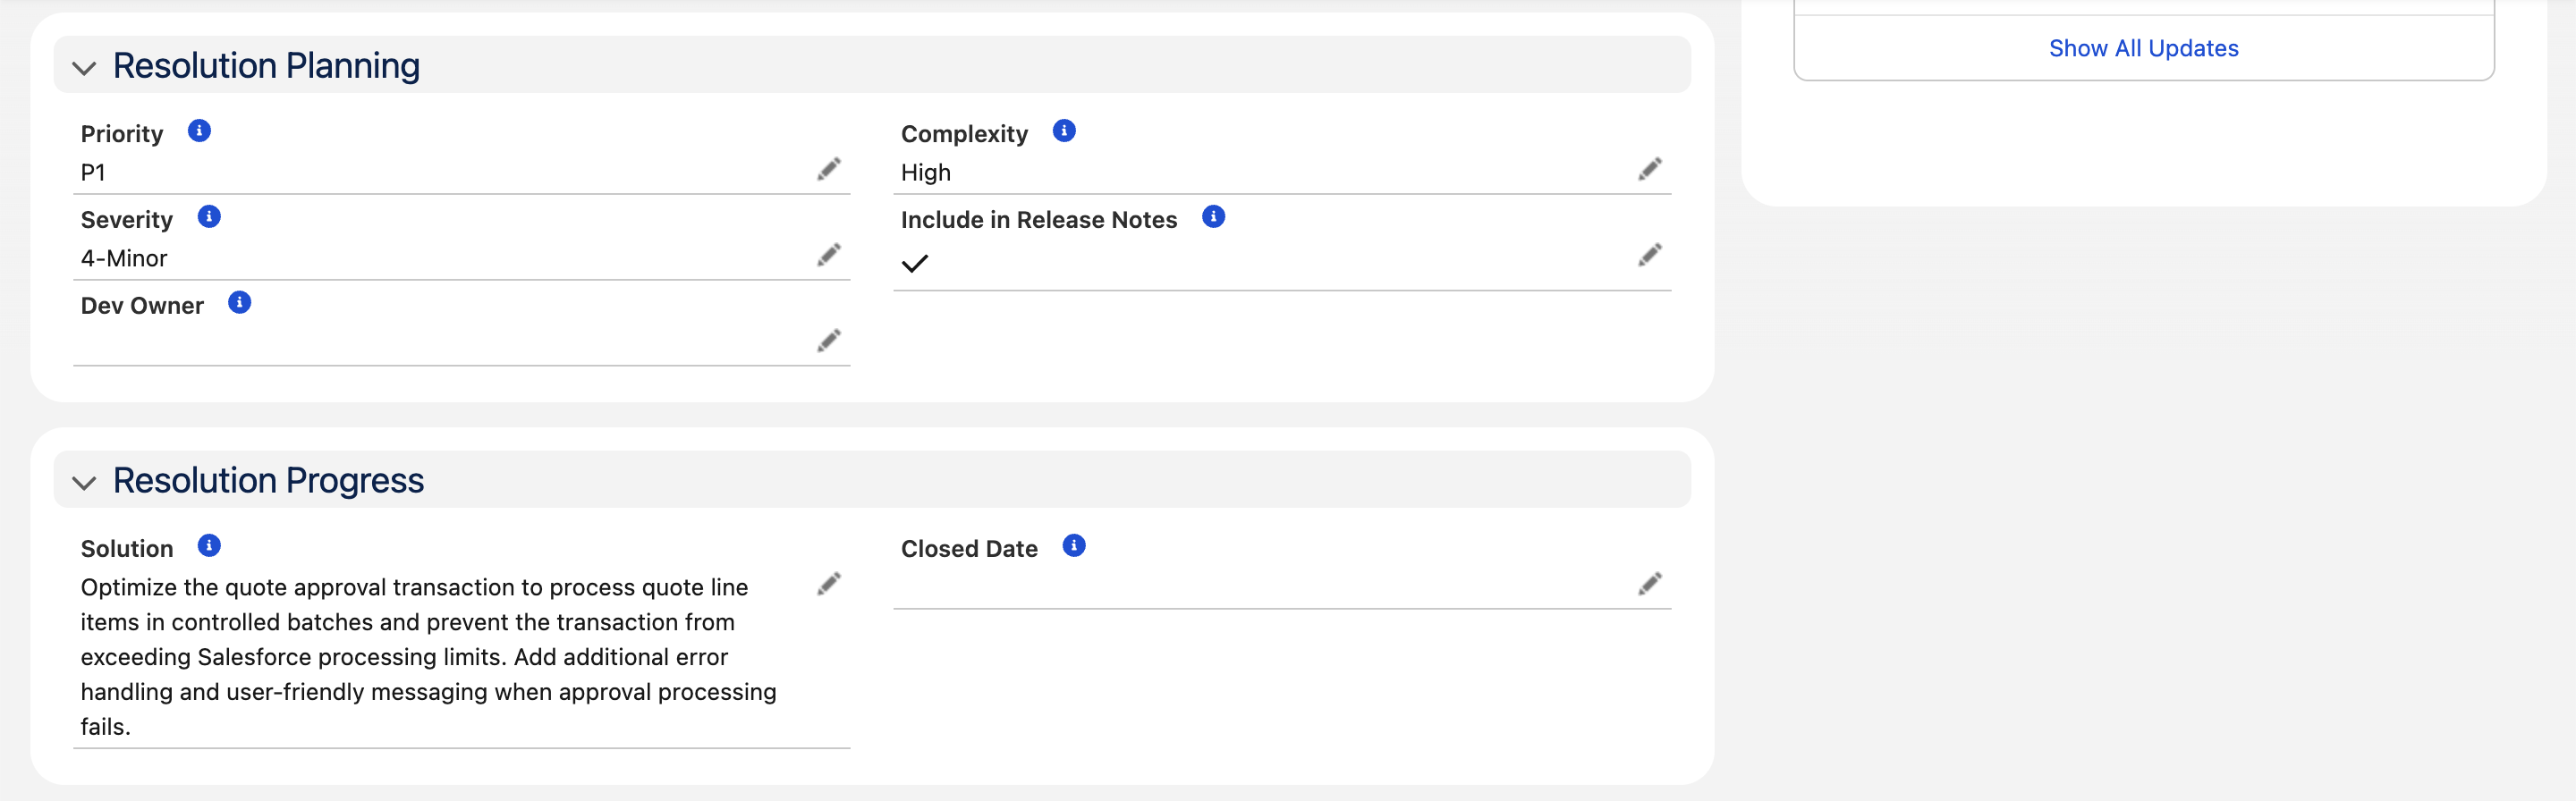2576x801 pixels.
Task: Open the Priority info tooltip icon
Action: click(x=199, y=131)
